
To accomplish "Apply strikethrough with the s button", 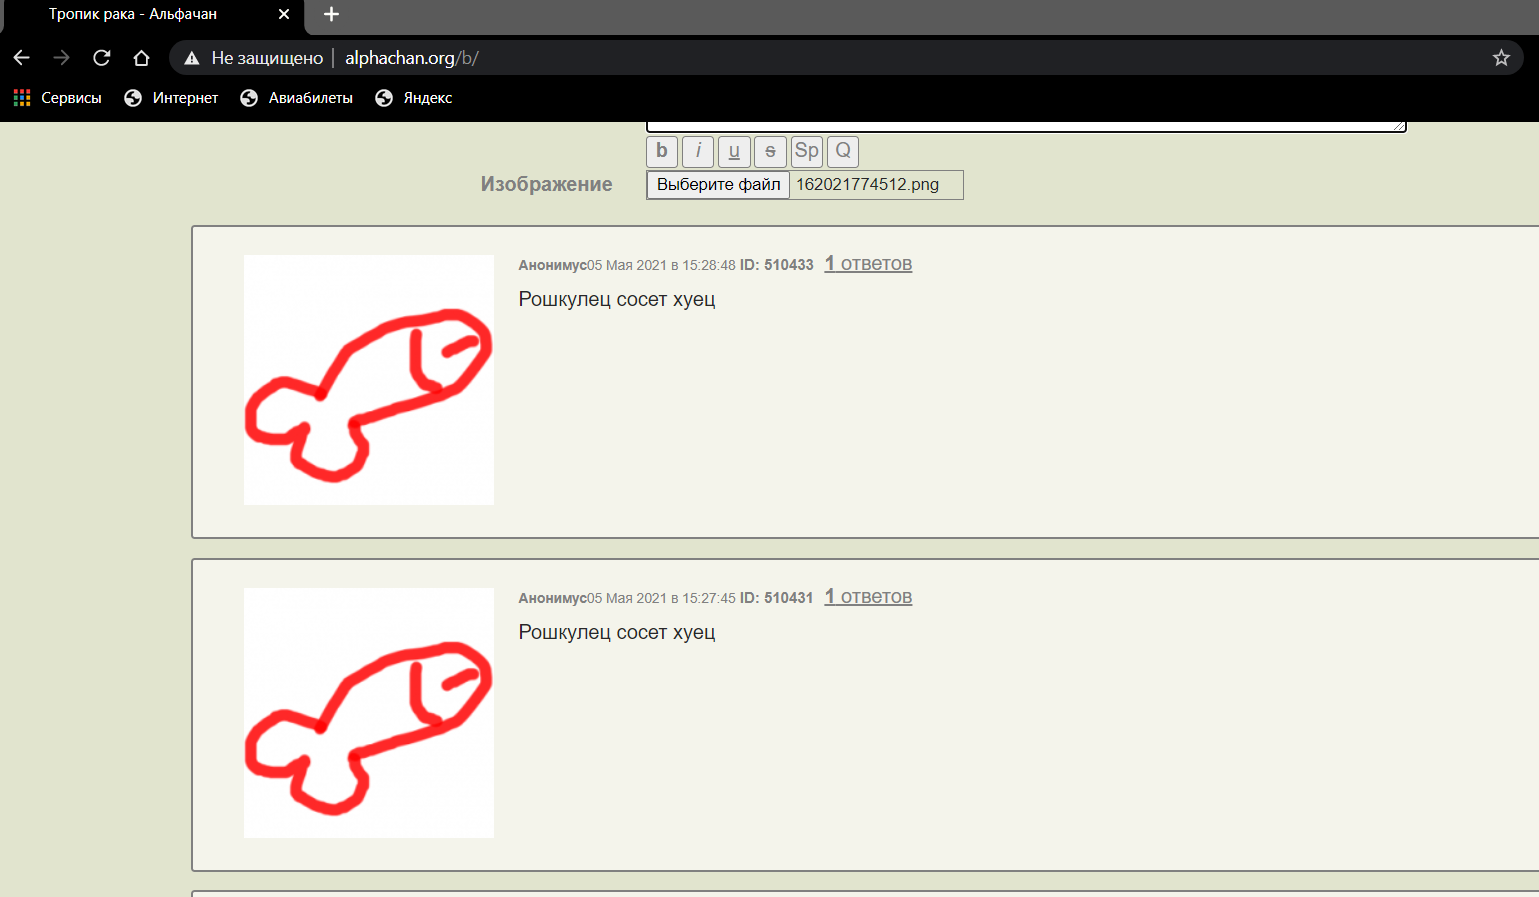I will [770, 151].
